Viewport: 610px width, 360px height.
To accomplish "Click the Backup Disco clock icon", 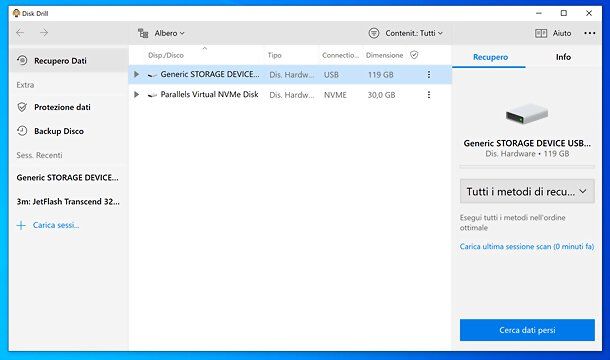I will click(x=22, y=131).
